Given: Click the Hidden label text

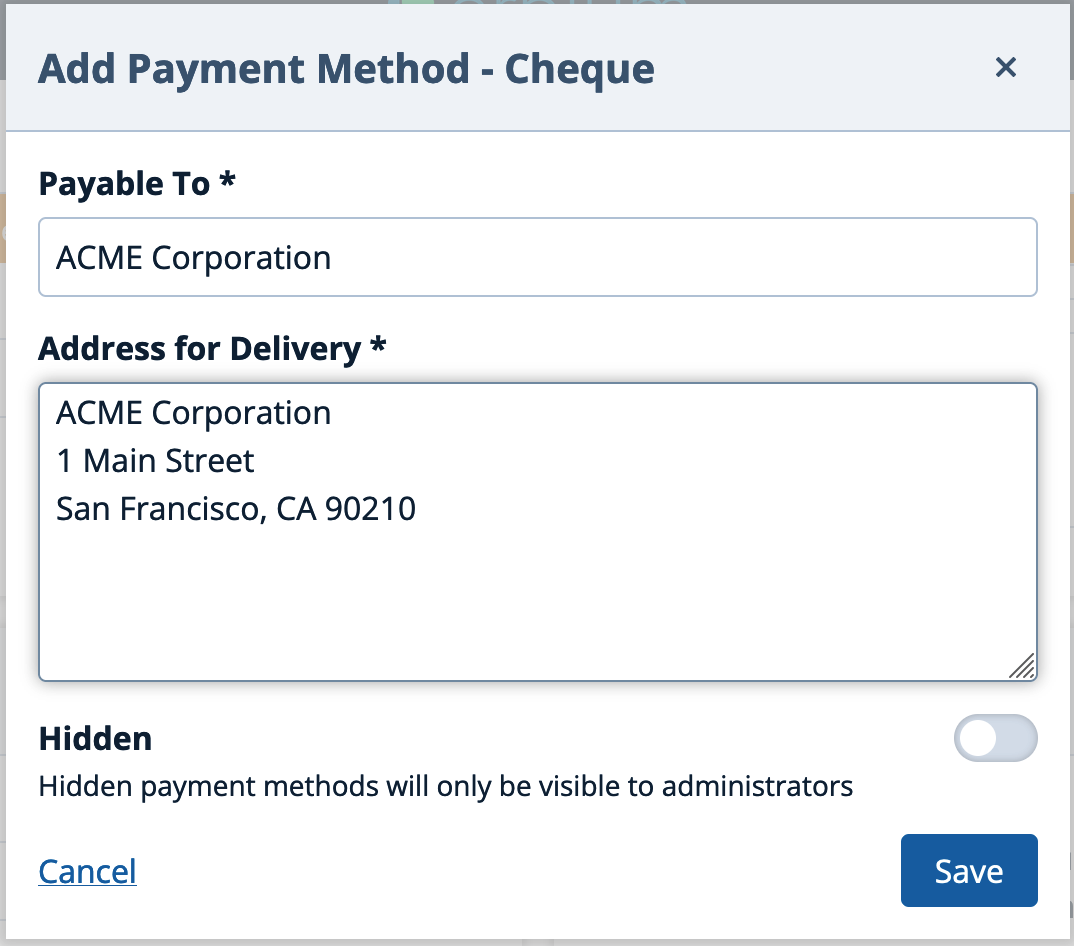Looking at the screenshot, I should [95, 738].
